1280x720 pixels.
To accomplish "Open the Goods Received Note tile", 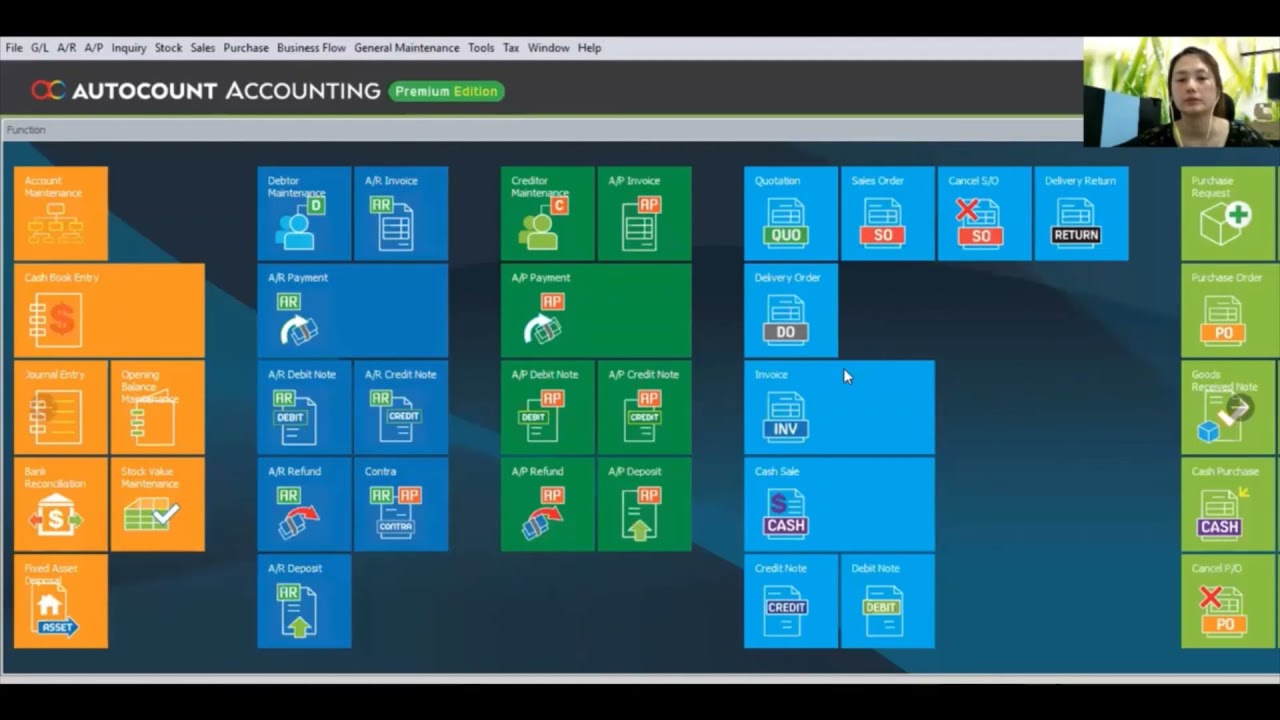I will [x=1228, y=407].
